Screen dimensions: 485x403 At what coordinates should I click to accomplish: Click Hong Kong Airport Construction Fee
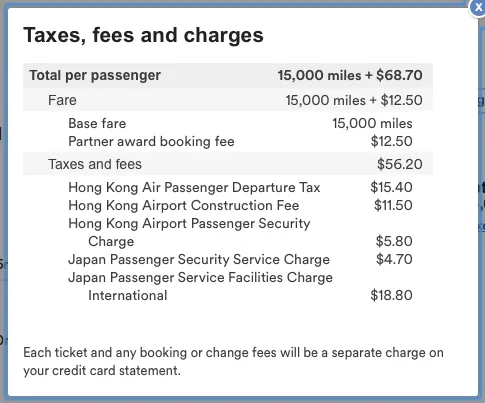click(184, 206)
